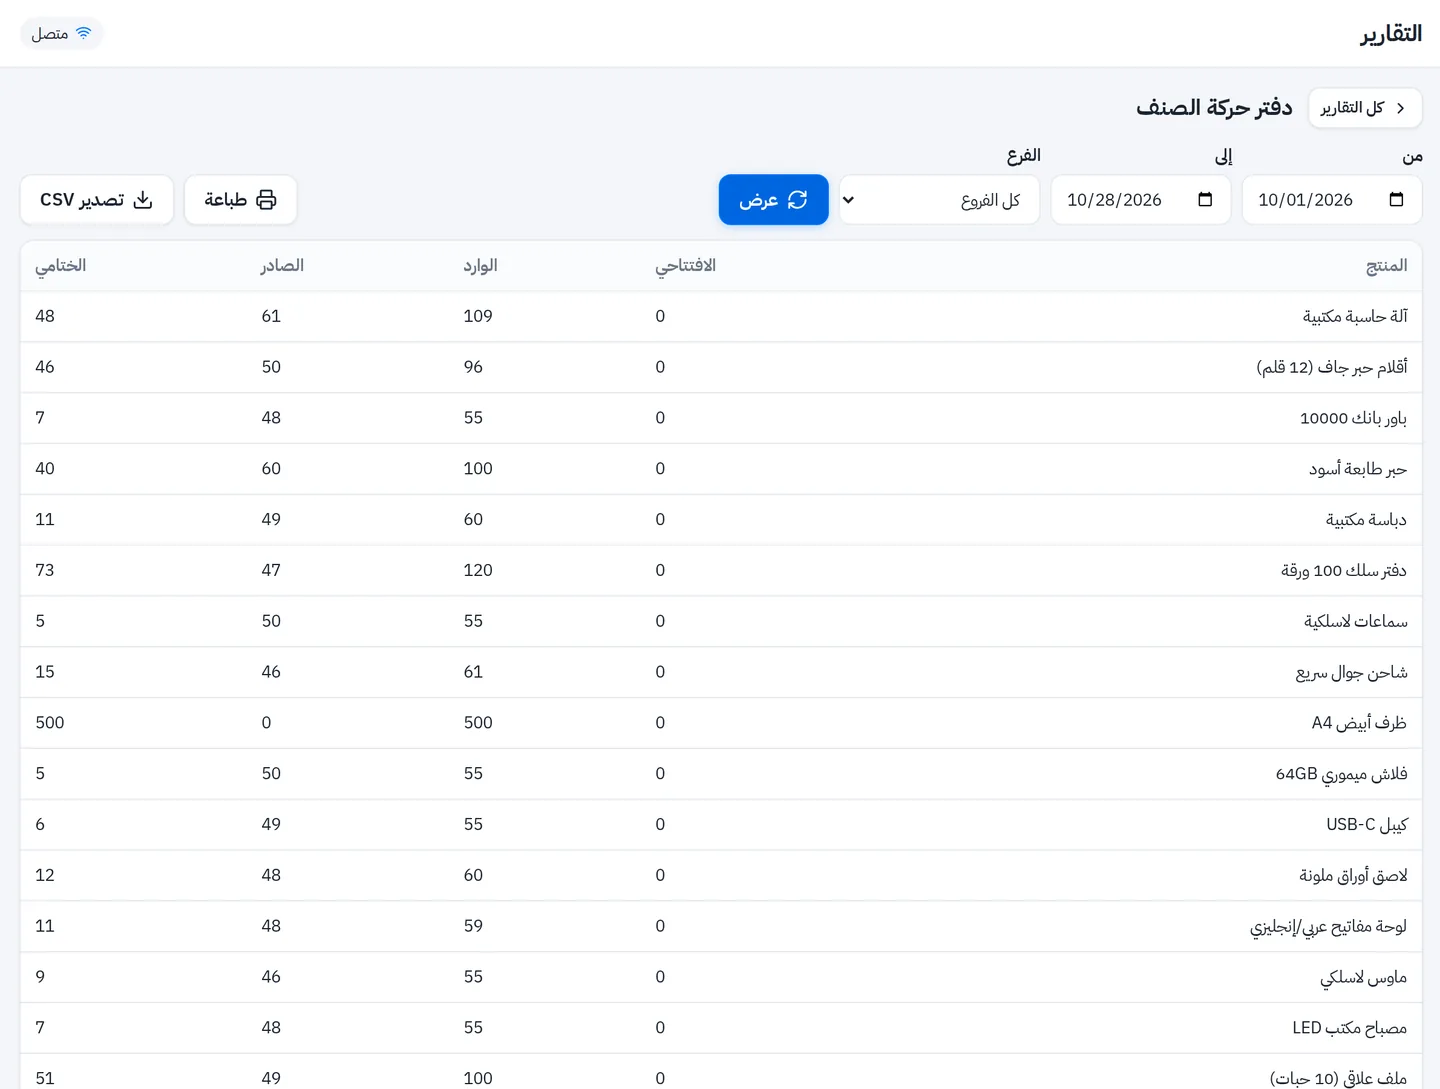Select the product ماوس لاسلكي
This screenshot has height=1089, width=1440.
(721, 977)
